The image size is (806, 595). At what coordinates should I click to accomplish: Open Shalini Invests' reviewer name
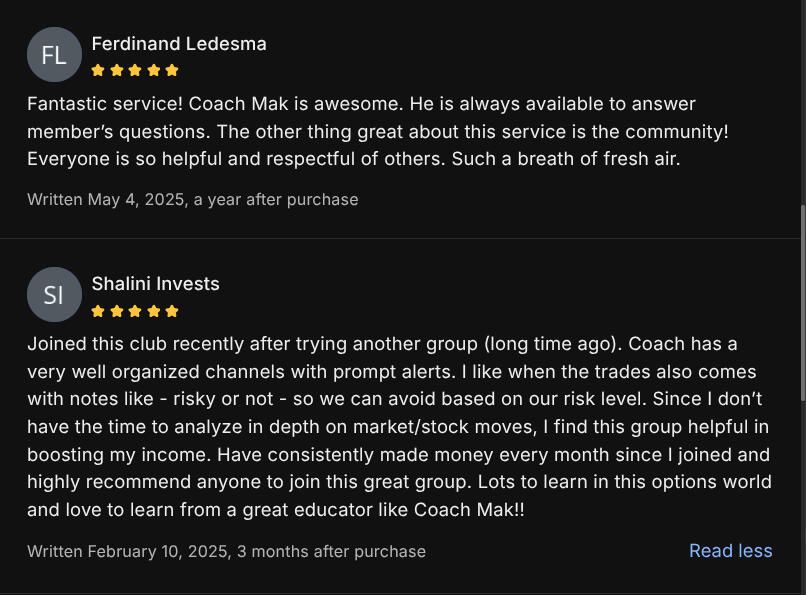155,284
